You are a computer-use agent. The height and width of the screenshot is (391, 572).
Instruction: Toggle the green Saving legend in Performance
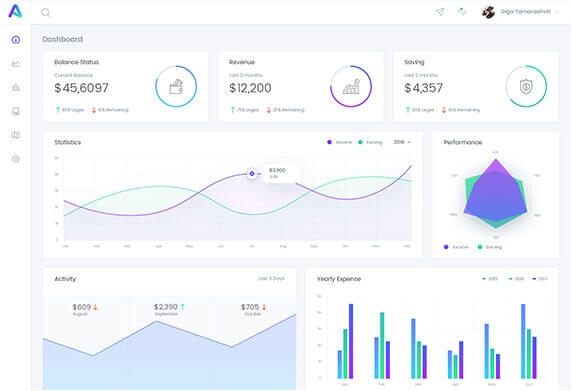tap(490, 247)
